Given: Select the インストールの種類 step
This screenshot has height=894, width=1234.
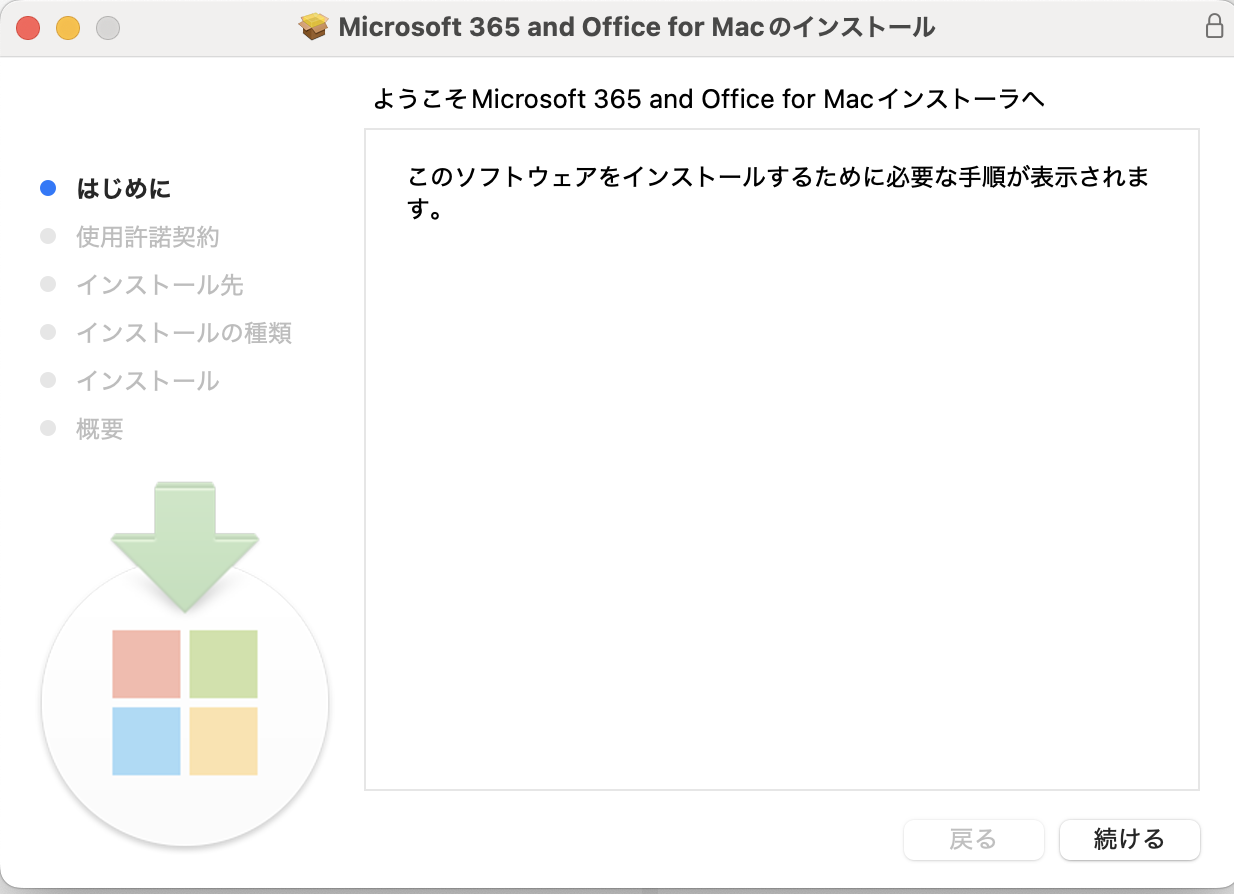Looking at the screenshot, I should coord(184,333).
